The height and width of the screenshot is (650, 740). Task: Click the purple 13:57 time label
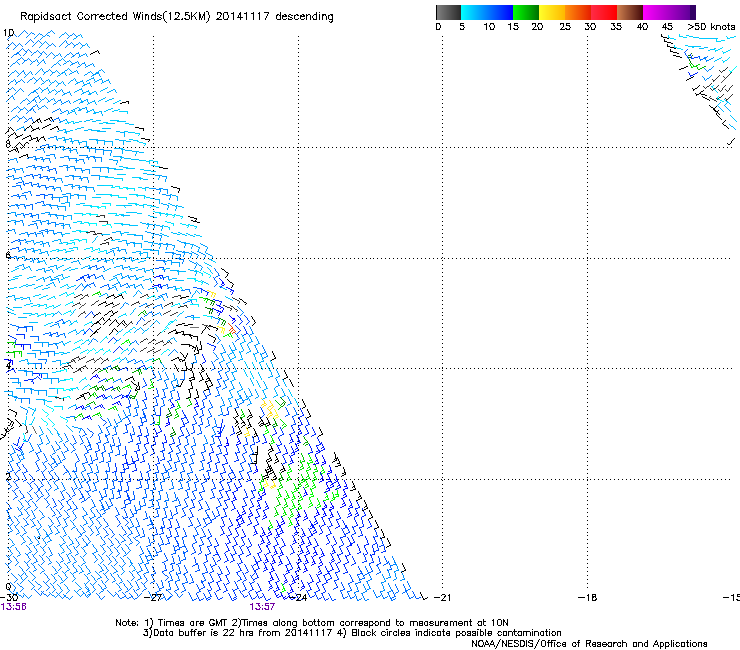coord(262,607)
